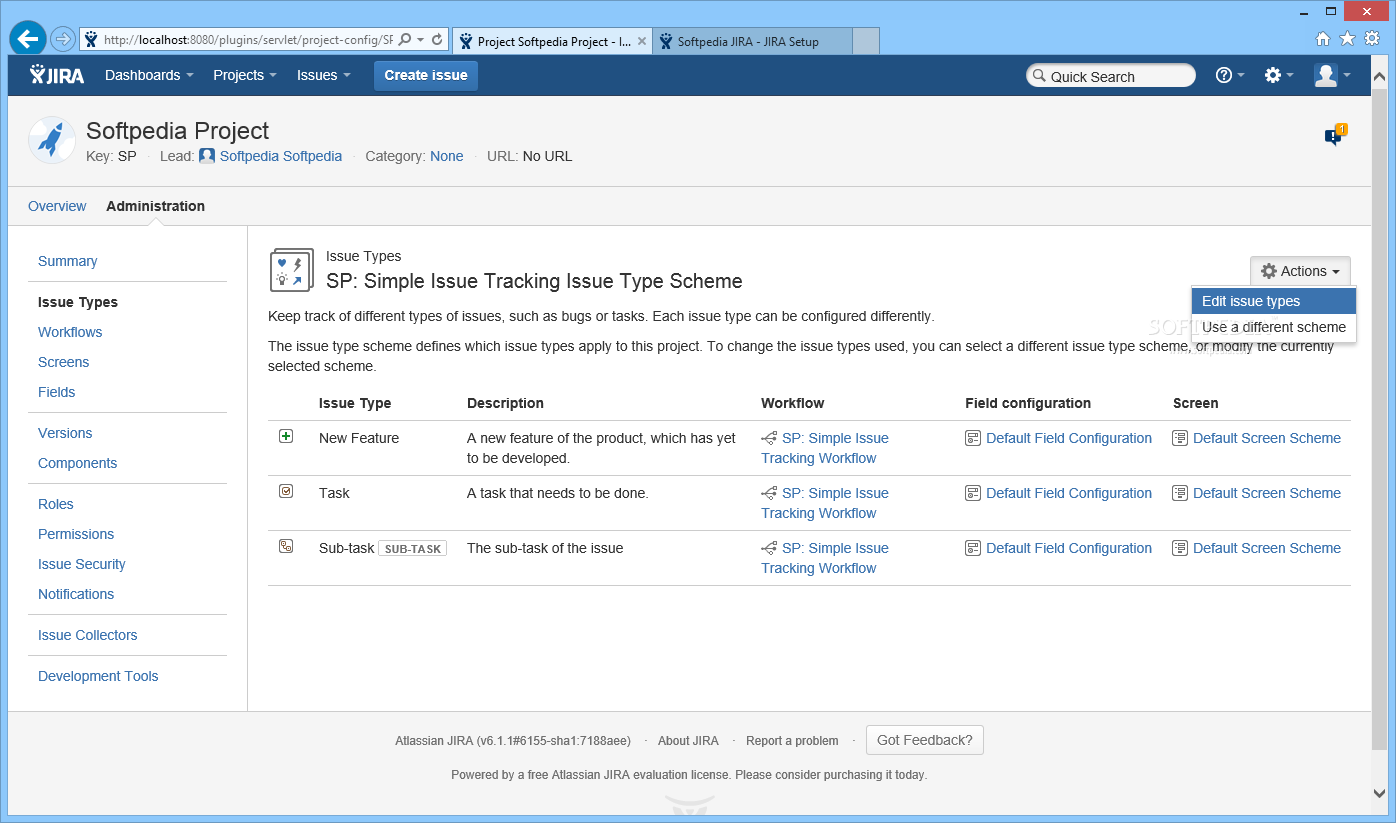Open the Issues dropdown menu

(x=324, y=75)
